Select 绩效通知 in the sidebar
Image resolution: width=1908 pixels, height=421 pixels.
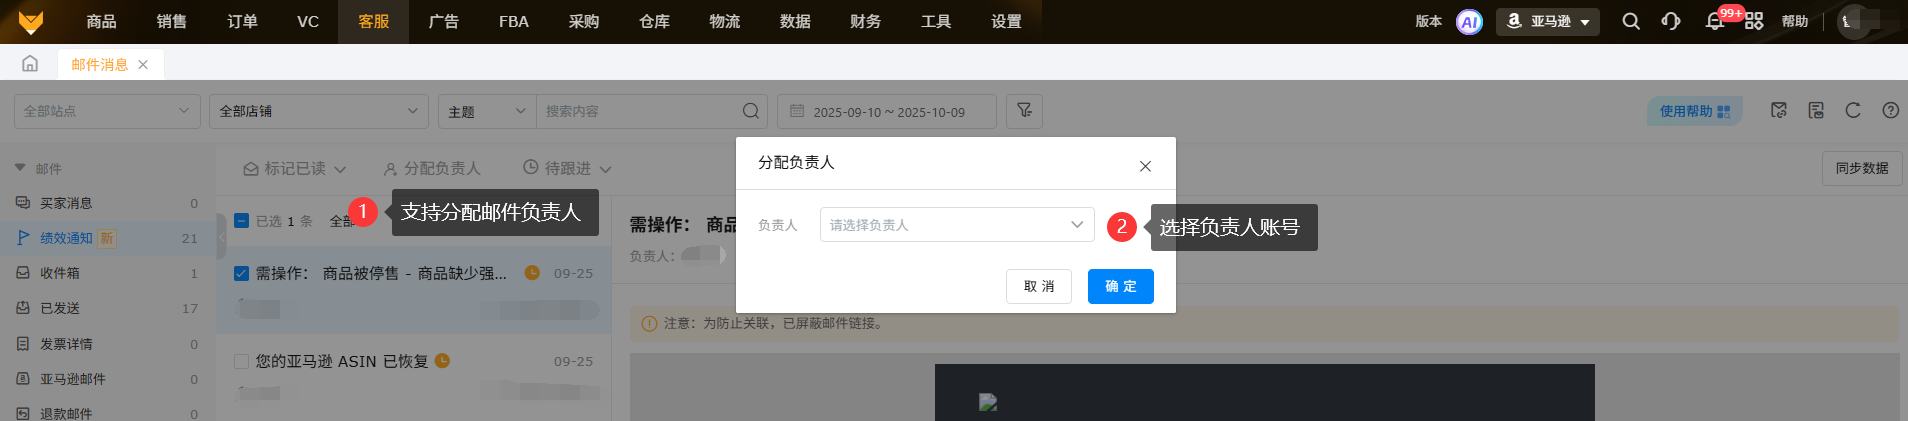pyautogui.click(x=107, y=238)
